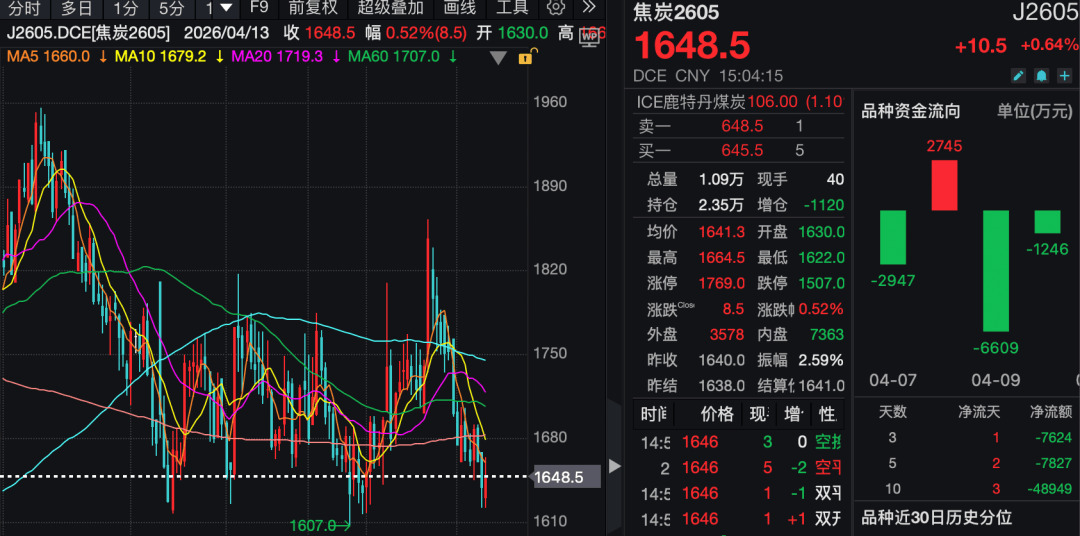
Task: Open chart settings gear icon
Action: click(556, 8)
